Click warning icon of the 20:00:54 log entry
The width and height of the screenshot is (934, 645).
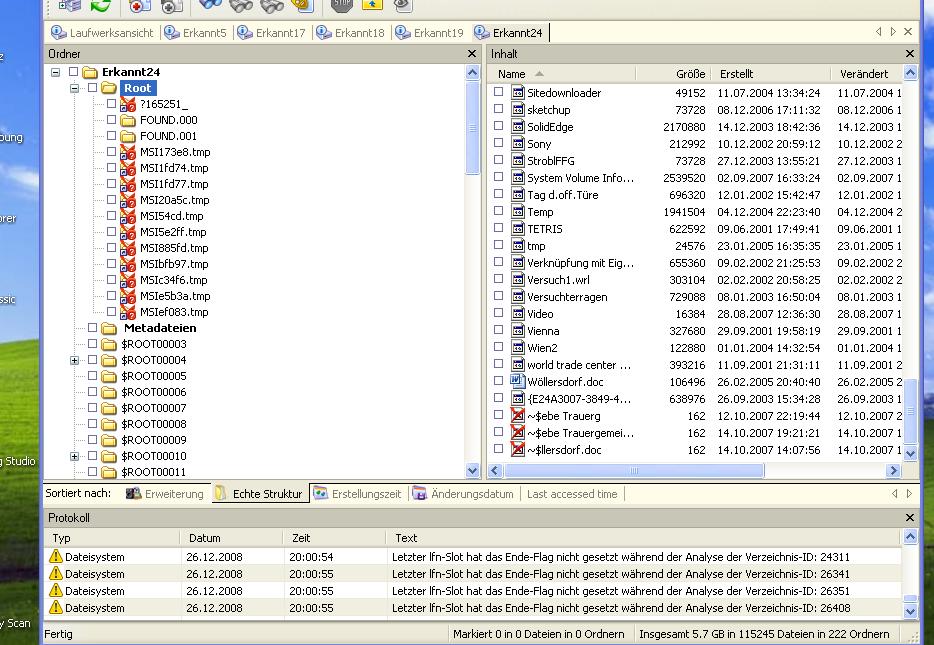(55, 556)
